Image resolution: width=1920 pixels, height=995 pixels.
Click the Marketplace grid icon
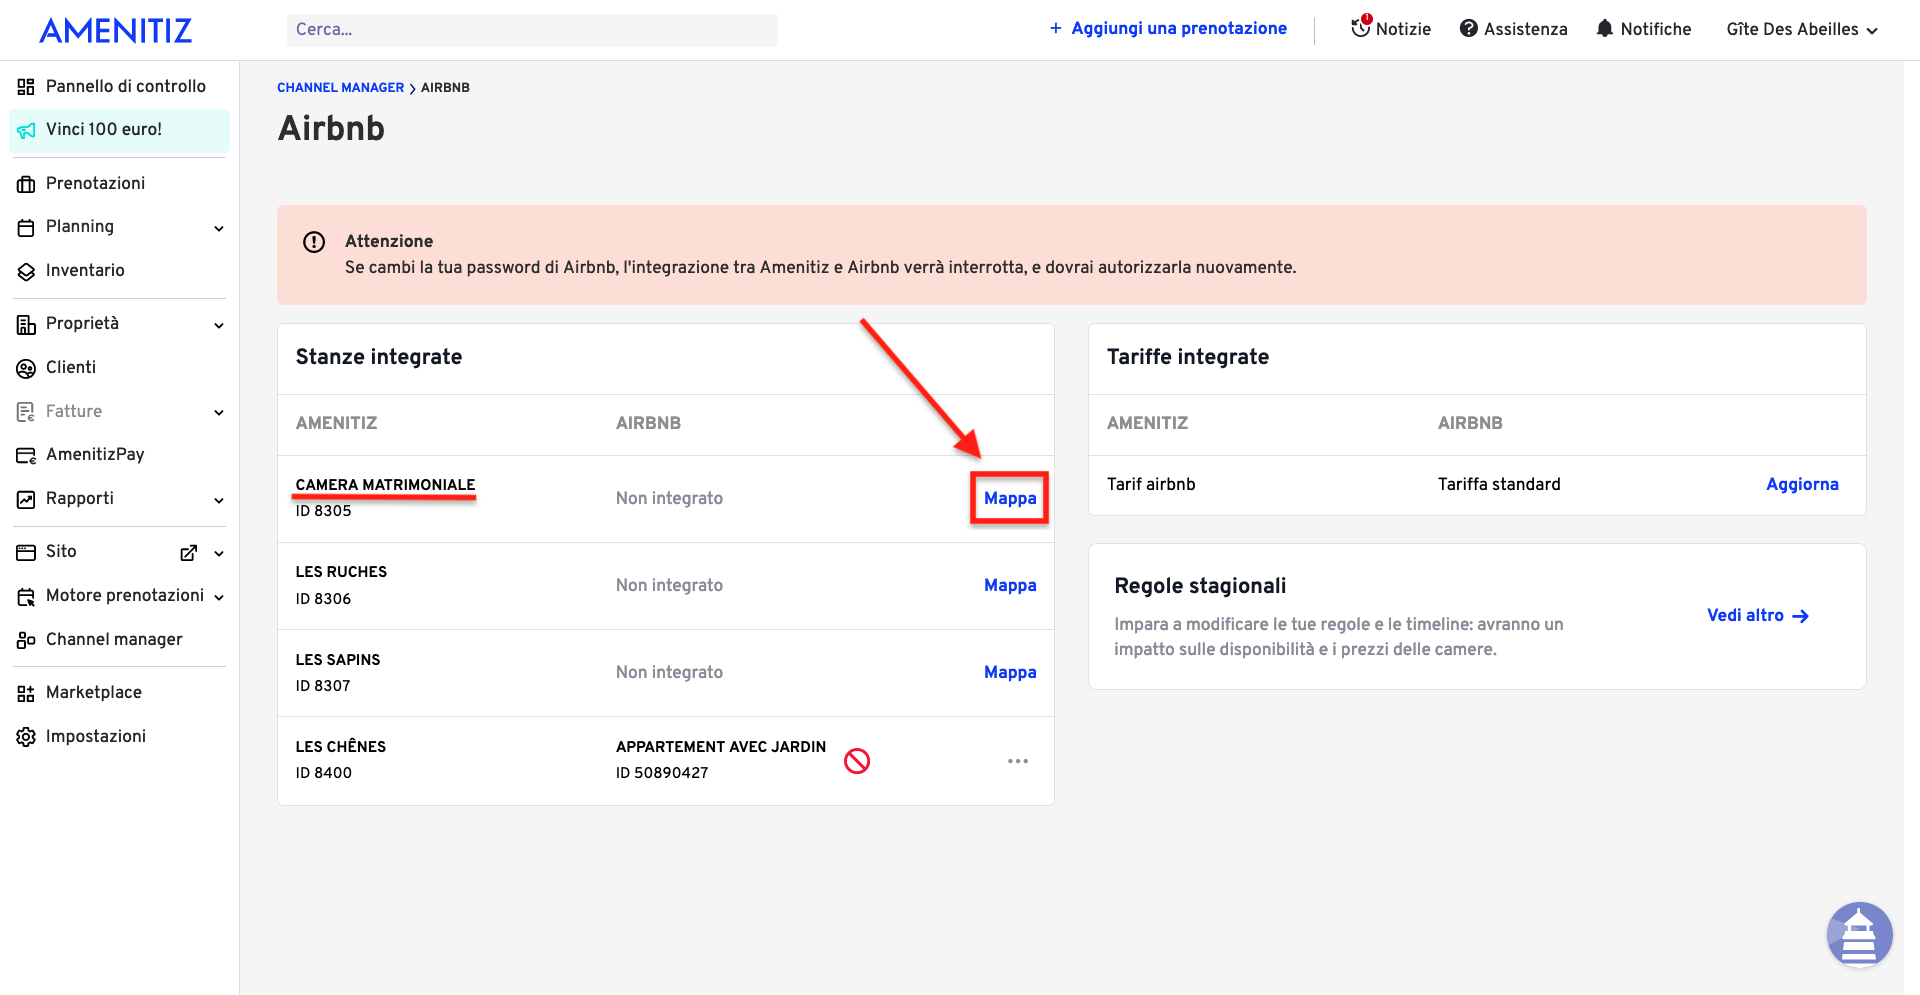pos(26,693)
